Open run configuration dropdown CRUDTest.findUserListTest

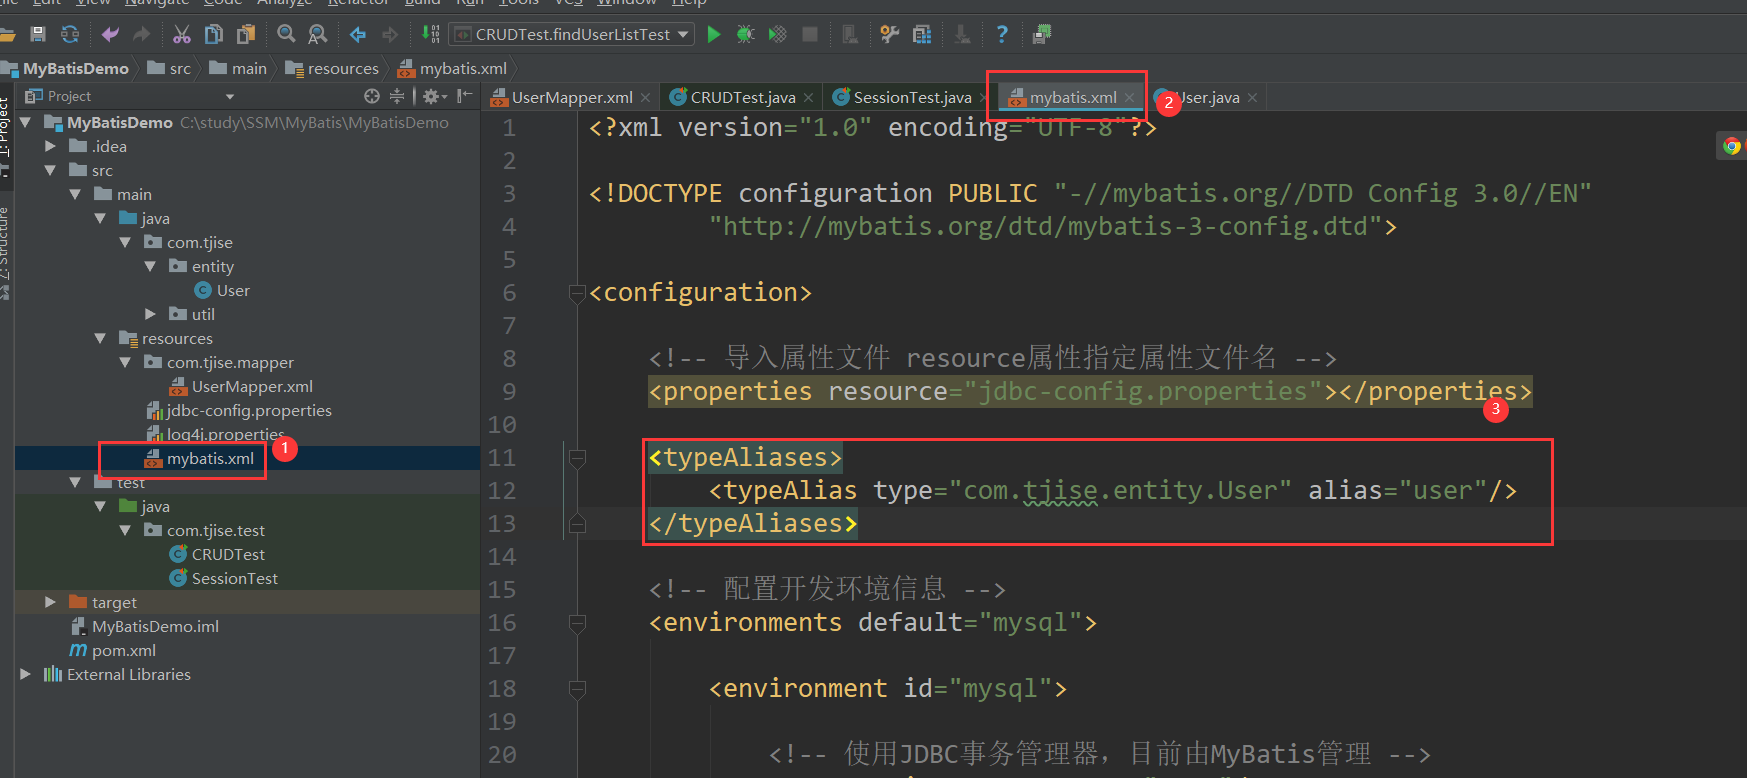click(572, 34)
